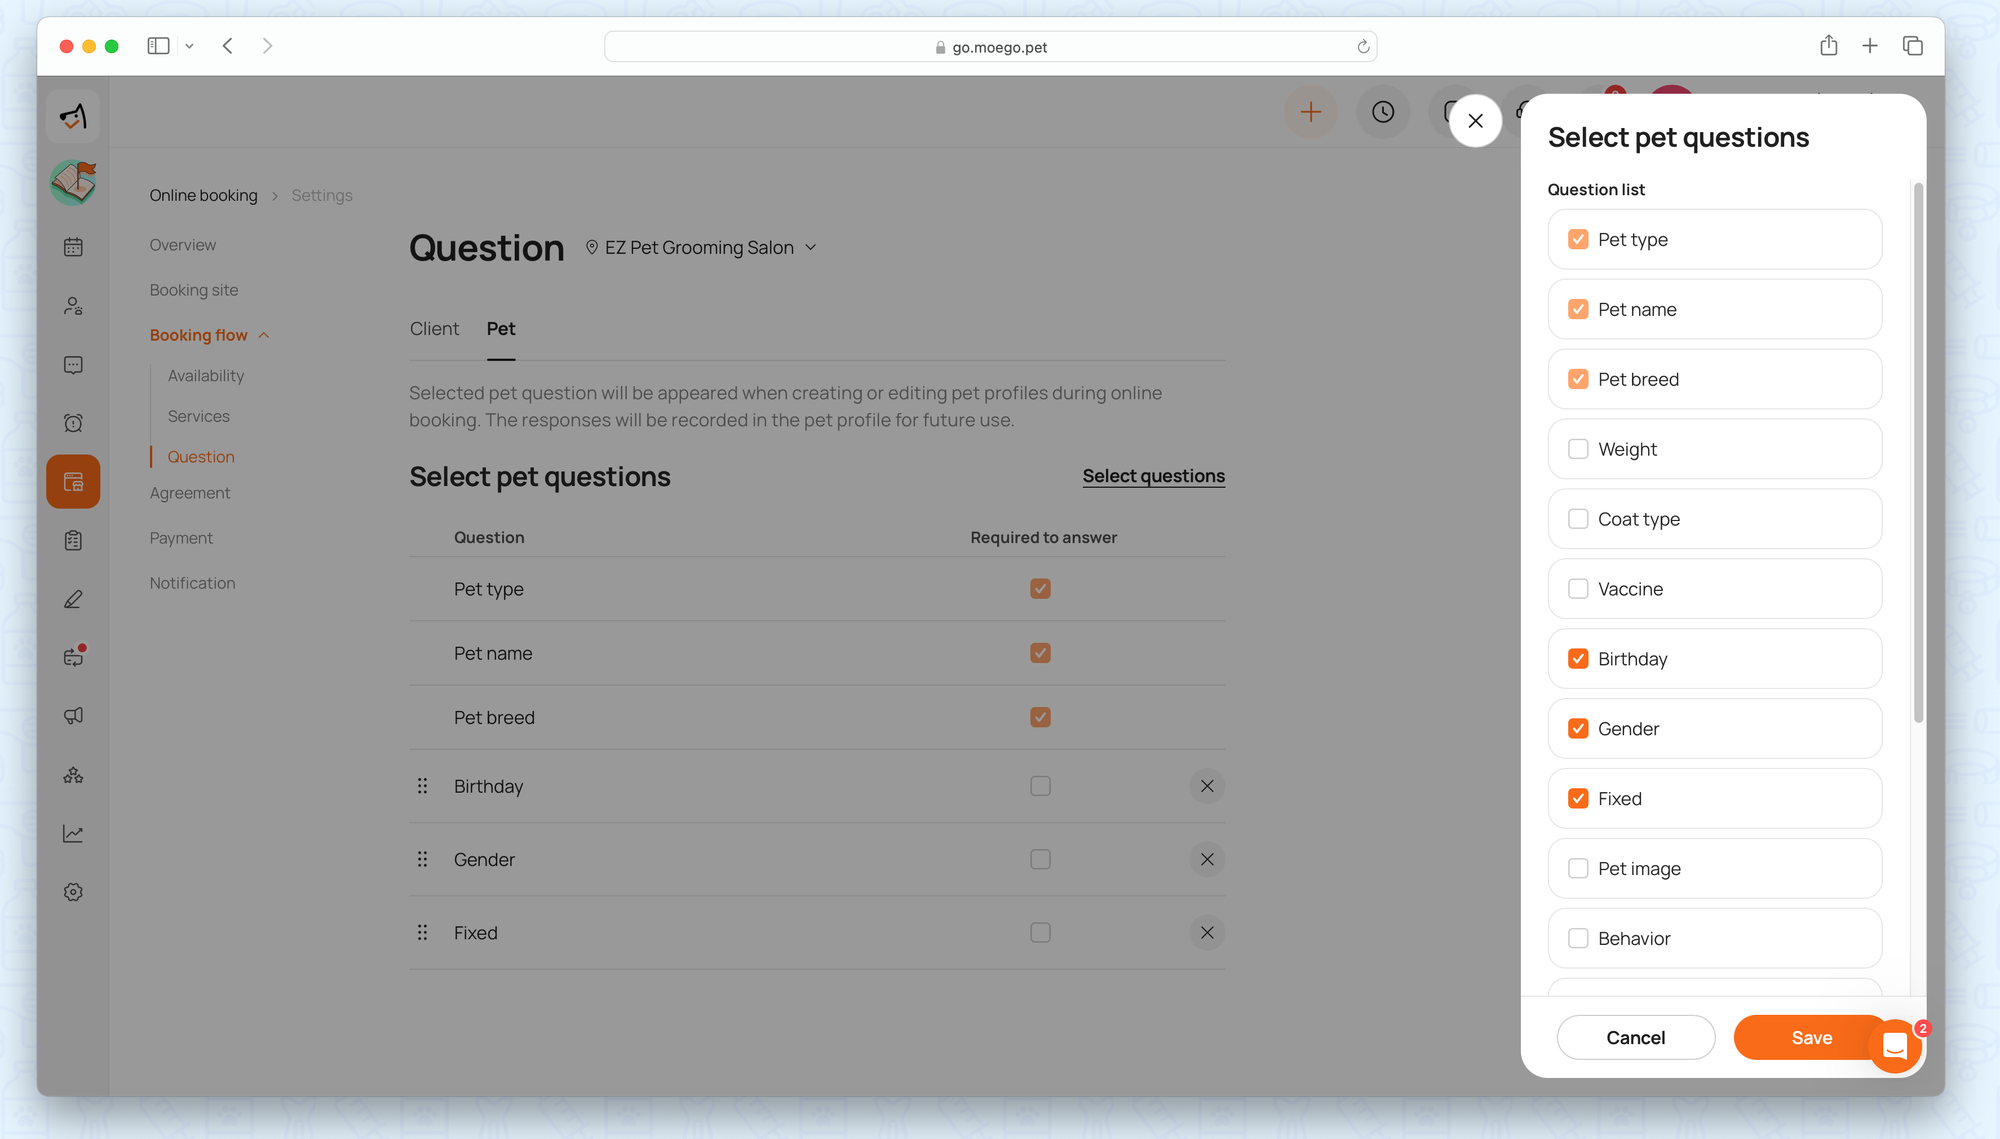Viewport: 2000px width, 1139px height.
Task: Click the question list scrollbar
Action: (x=1917, y=450)
